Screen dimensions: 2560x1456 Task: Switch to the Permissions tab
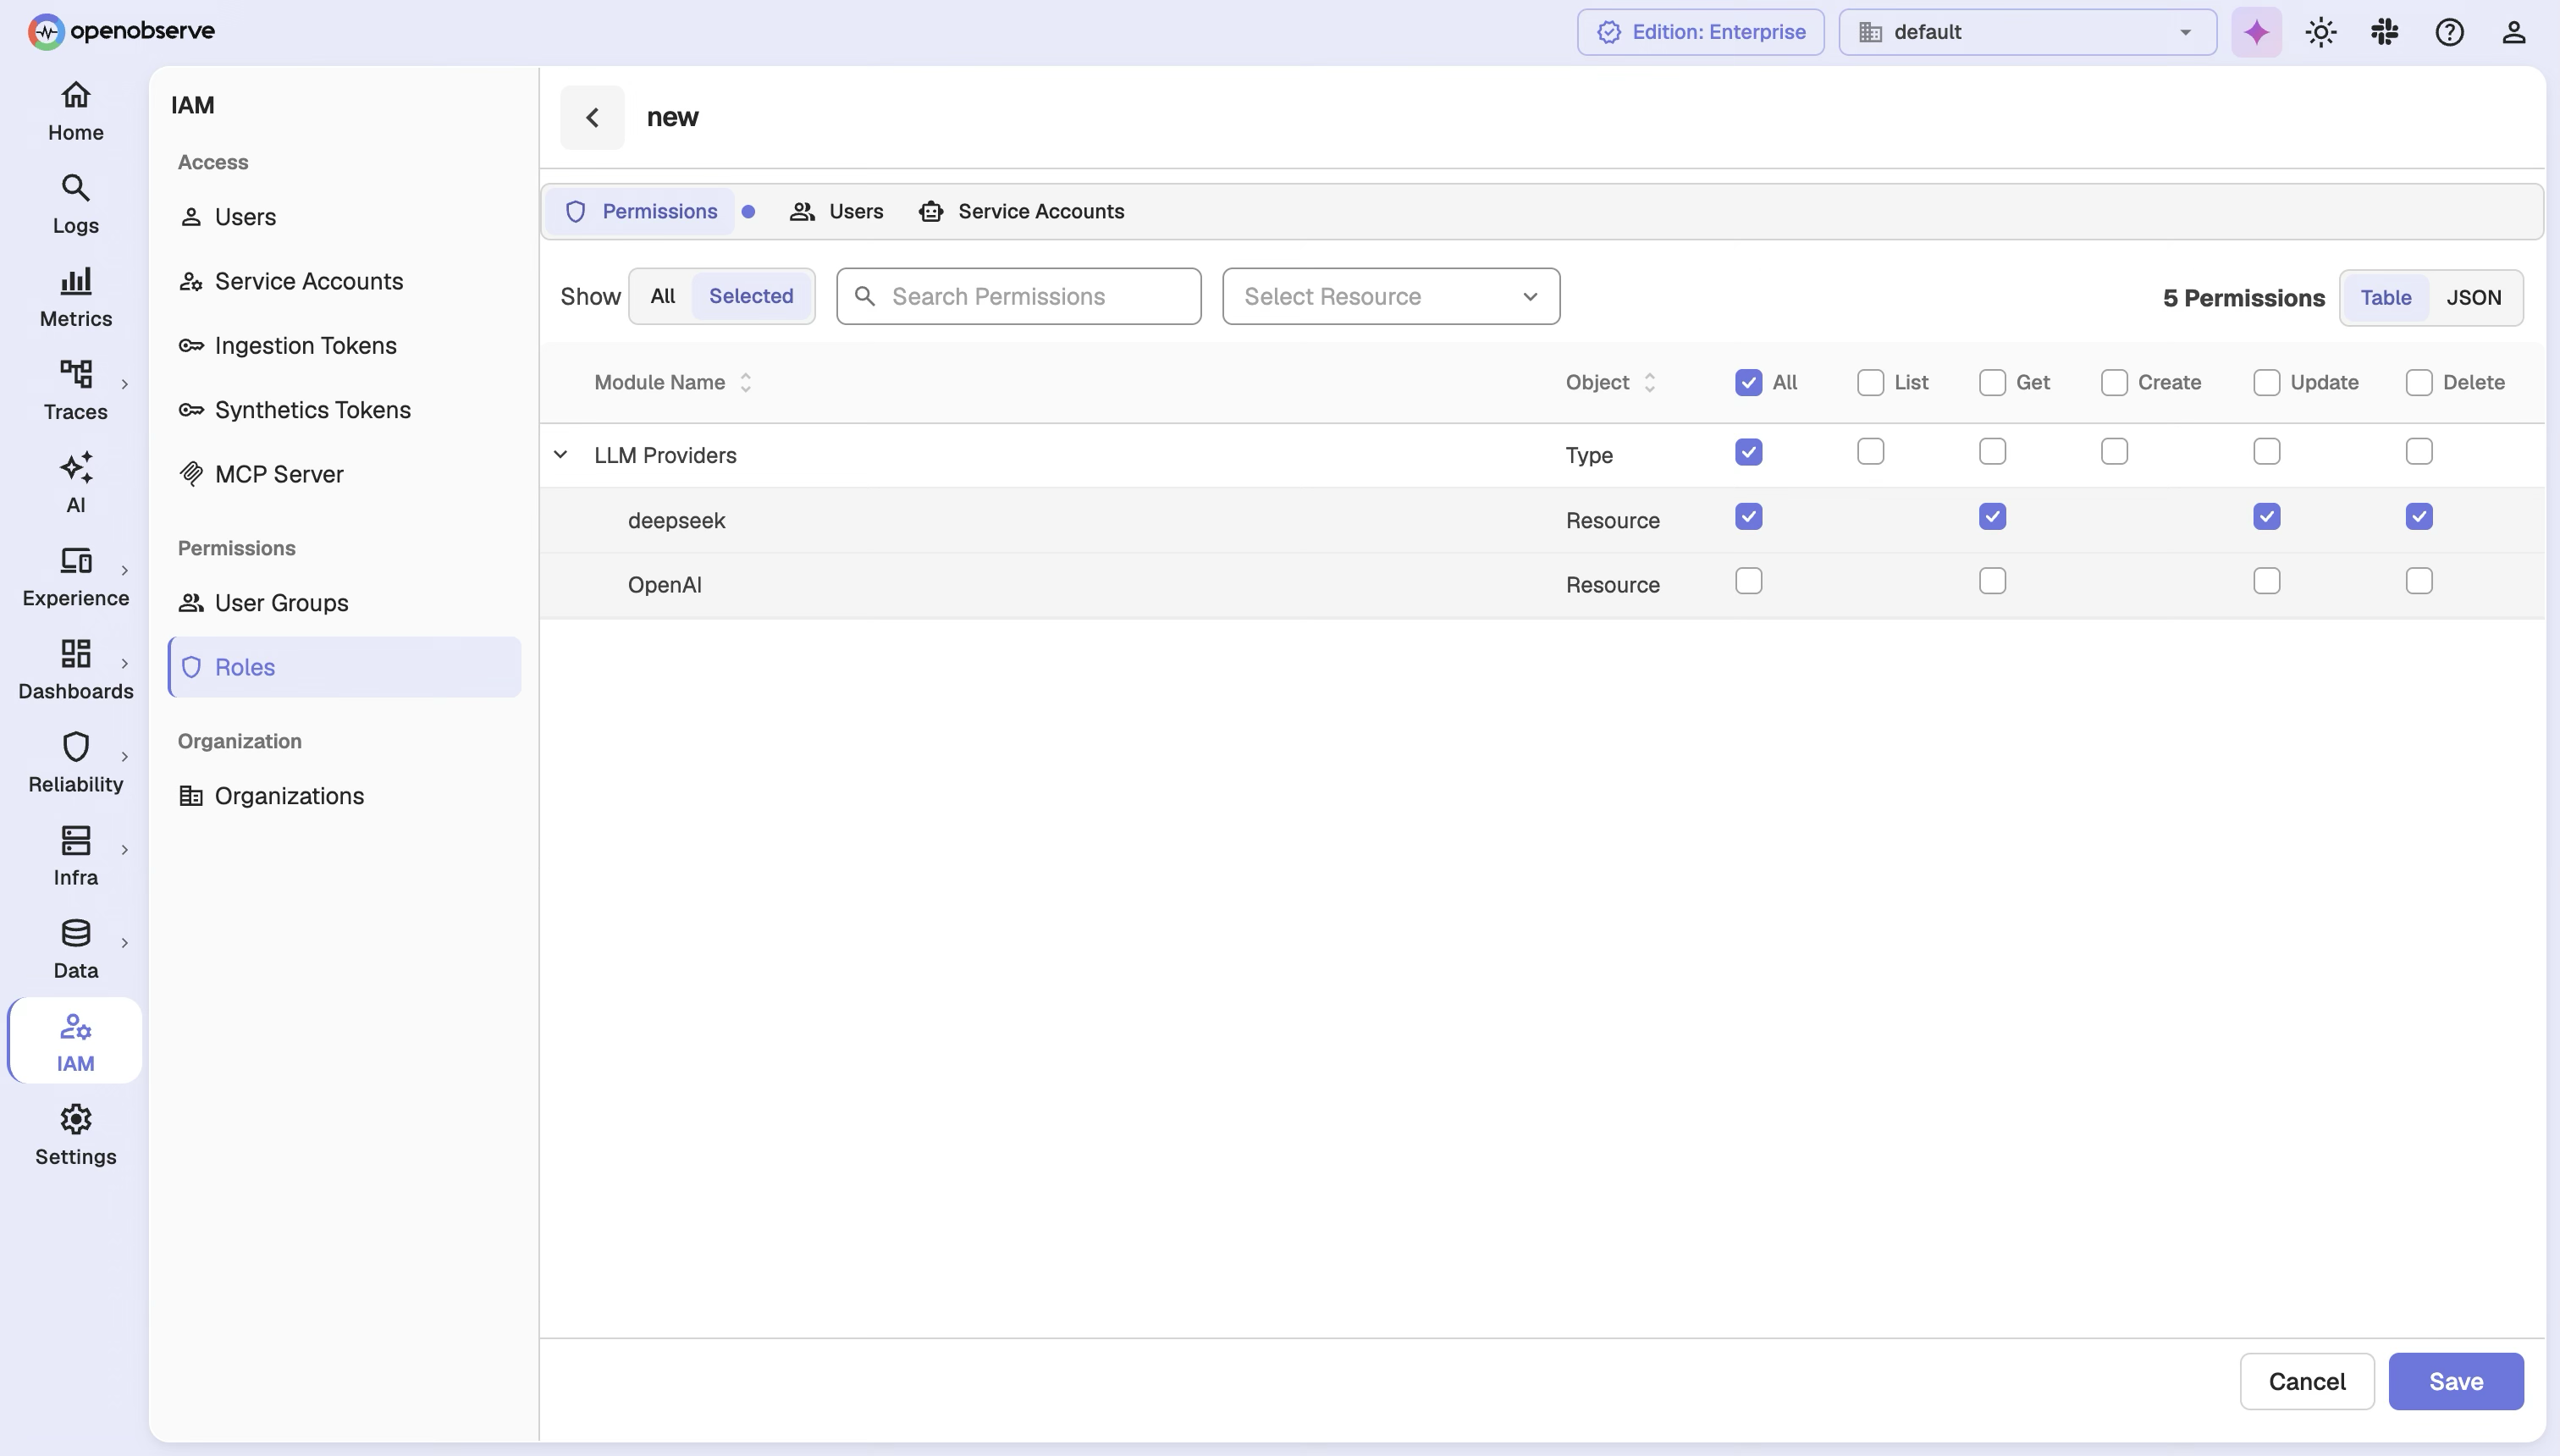click(641, 211)
